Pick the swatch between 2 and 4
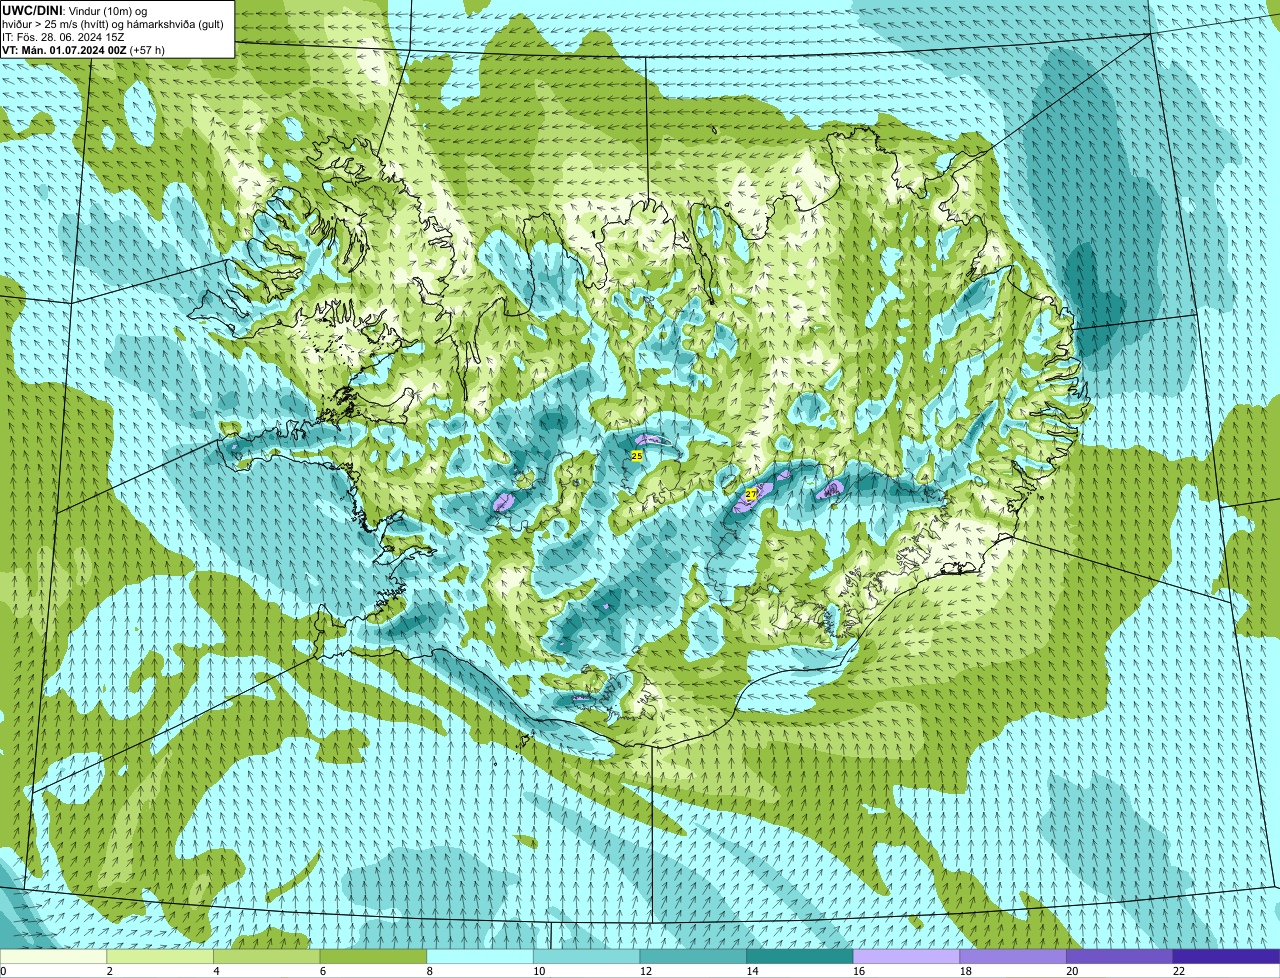 click(160, 956)
